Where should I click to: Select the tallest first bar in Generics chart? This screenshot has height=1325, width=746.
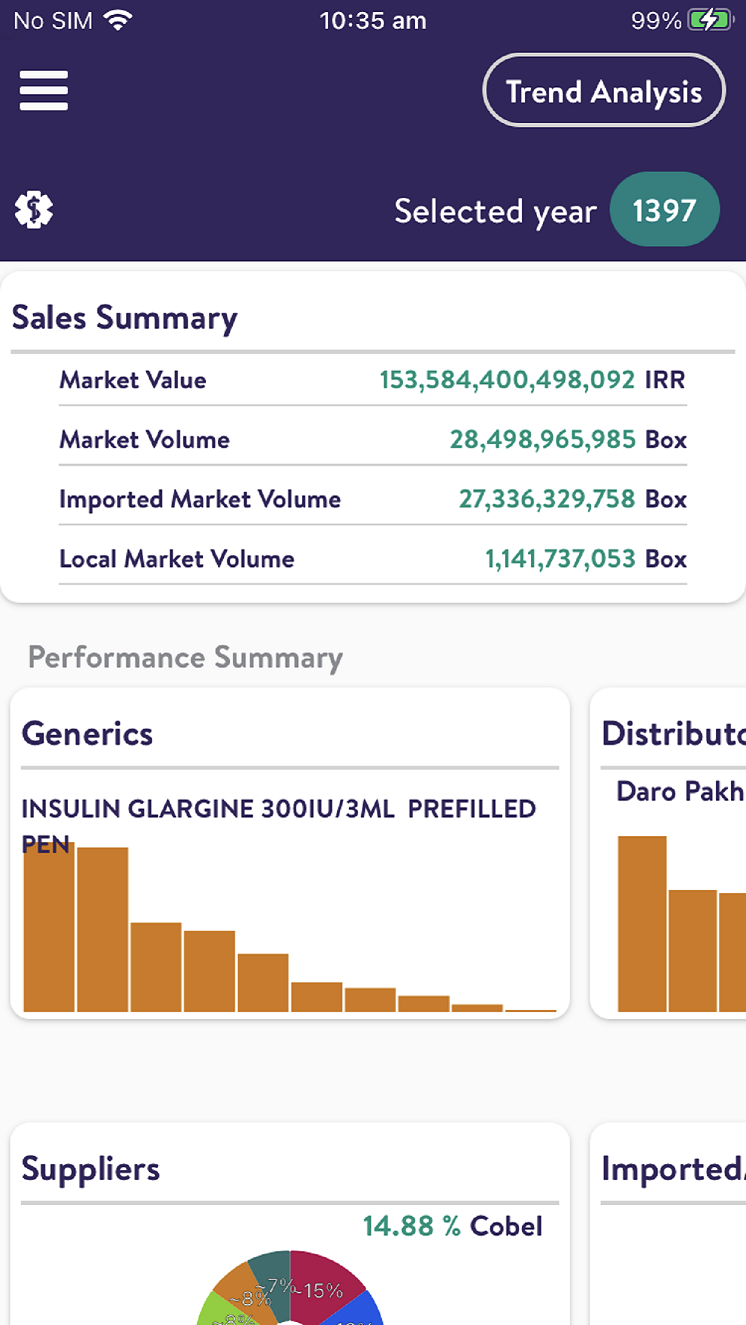point(49,927)
